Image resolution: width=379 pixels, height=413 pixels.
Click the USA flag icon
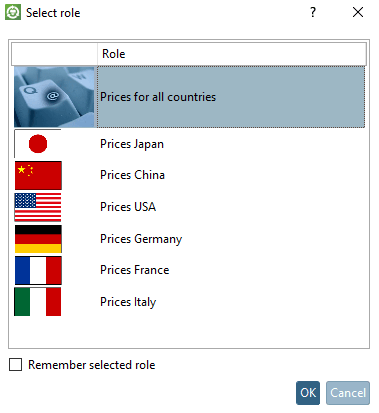pos(38,207)
